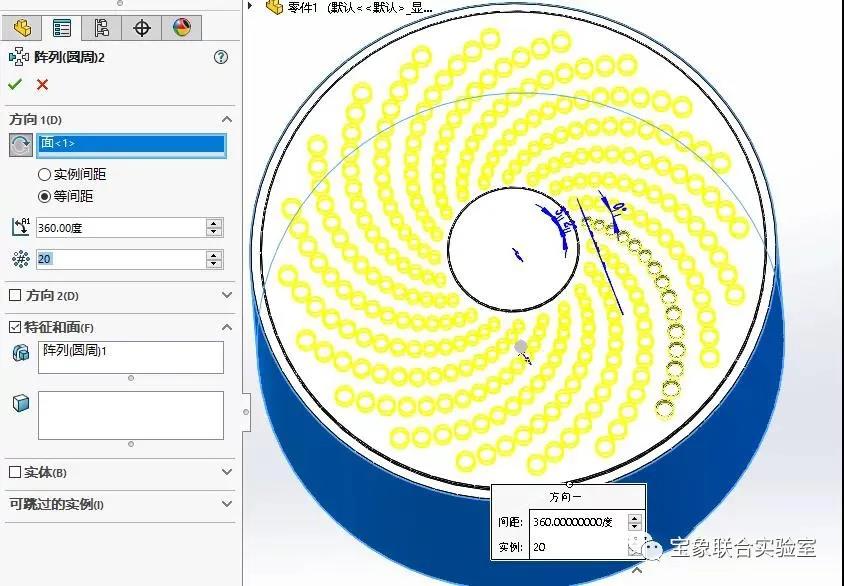Cancel pattern with red X
This screenshot has width=844, height=586.
(42, 84)
